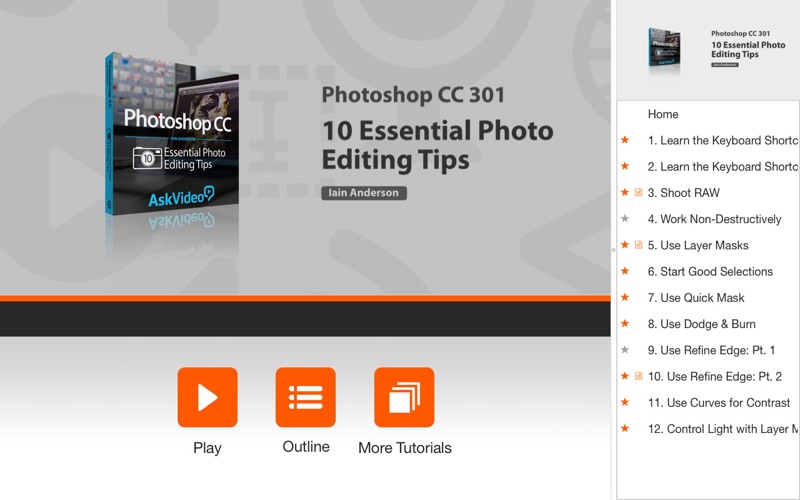800x500 pixels.
Task: Toggle the gray star for 4. Work Non-Destructively
Action: click(624, 219)
